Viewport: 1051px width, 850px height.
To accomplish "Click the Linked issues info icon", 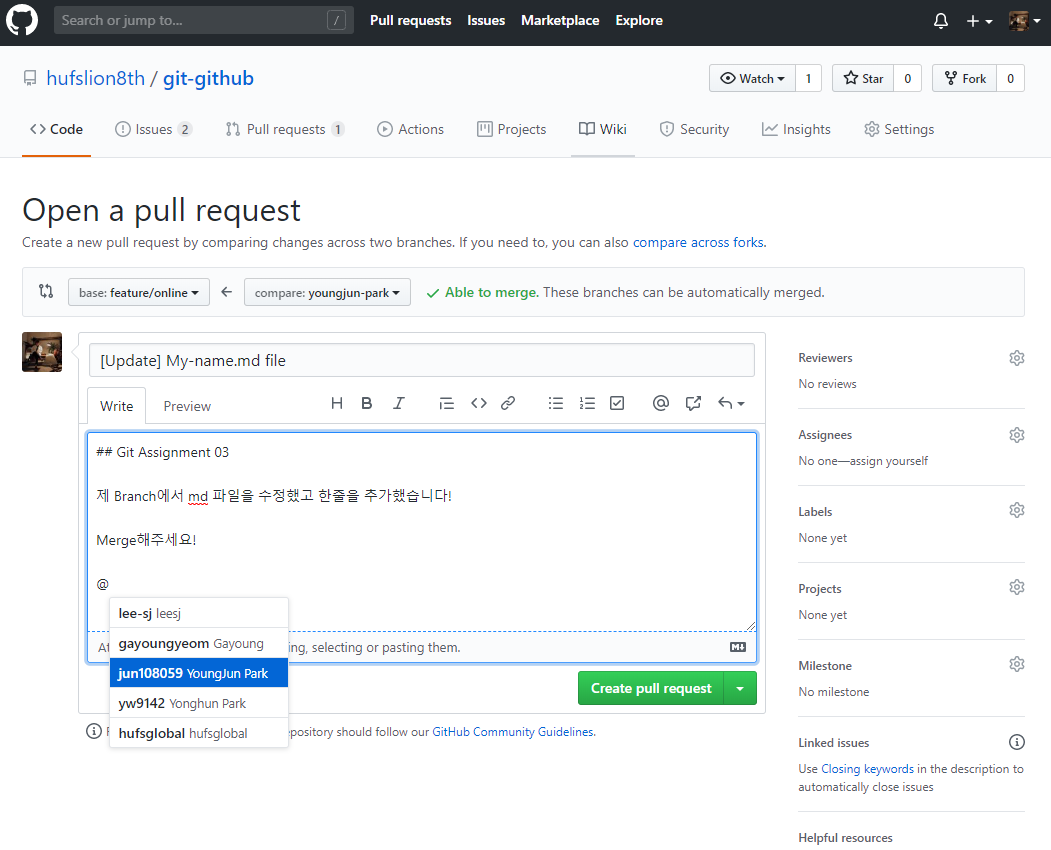I will (x=1016, y=742).
